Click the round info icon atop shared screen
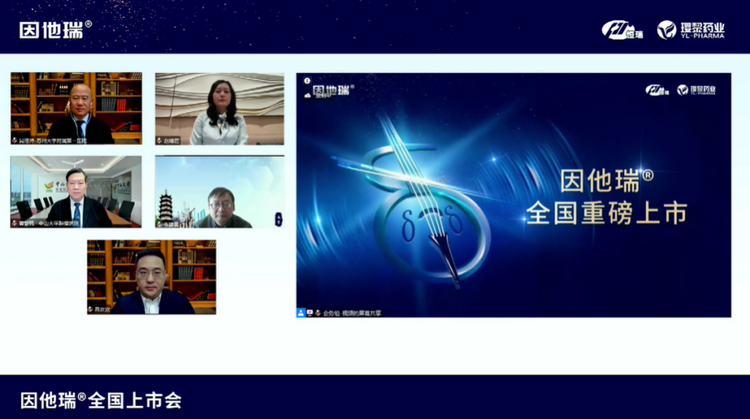750x419 pixels. coord(307,81)
